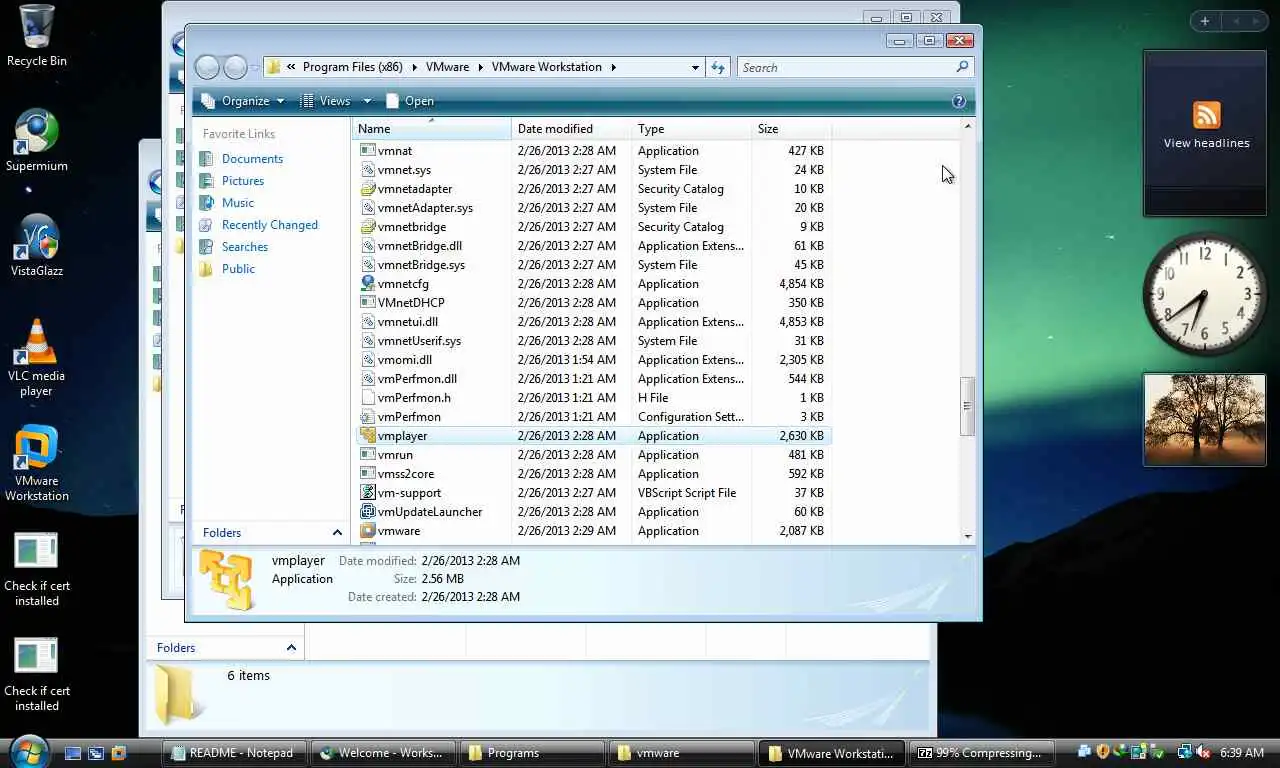Click the analog clock gadget
The height and width of the screenshot is (768, 1280).
pyautogui.click(x=1204, y=293)
